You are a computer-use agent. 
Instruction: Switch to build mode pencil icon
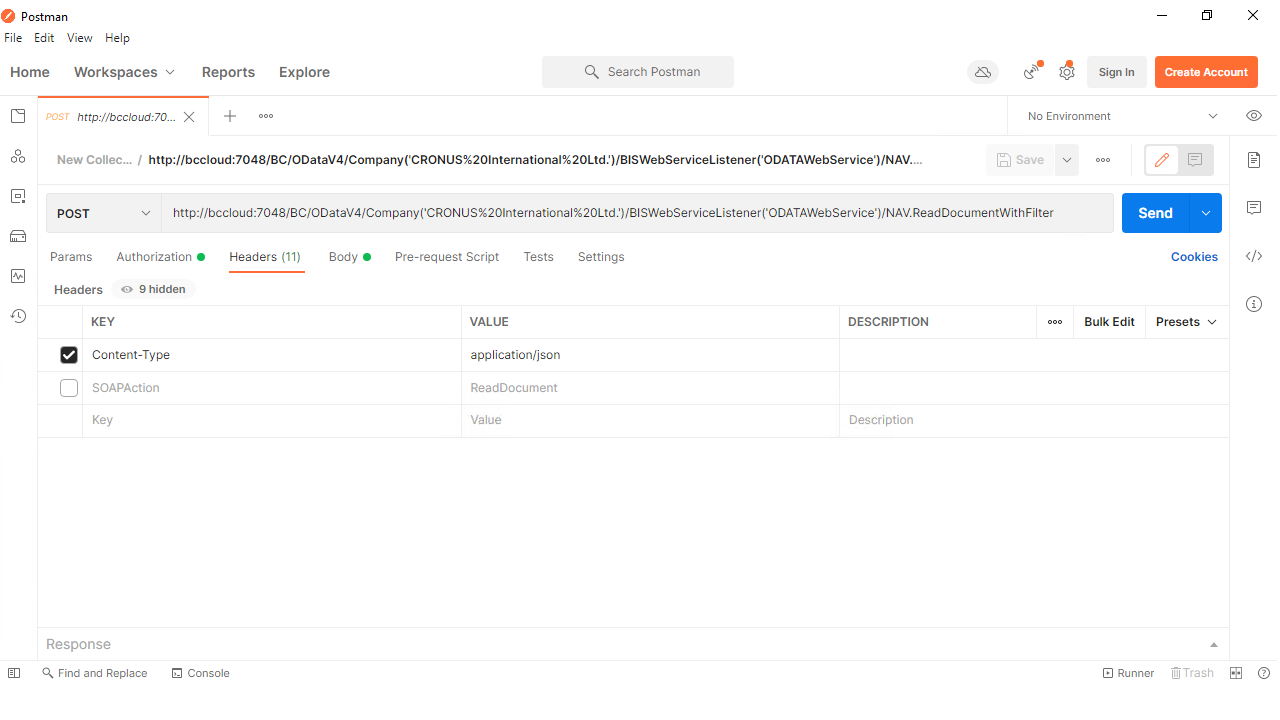click(1162, 160)
